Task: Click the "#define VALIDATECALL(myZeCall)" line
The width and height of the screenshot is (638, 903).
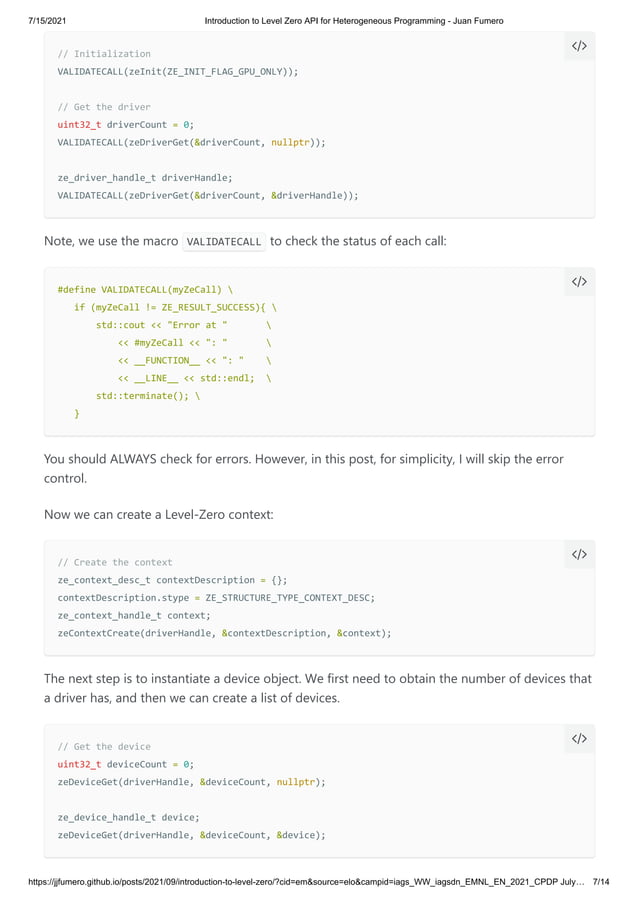Action: [145, 290]
